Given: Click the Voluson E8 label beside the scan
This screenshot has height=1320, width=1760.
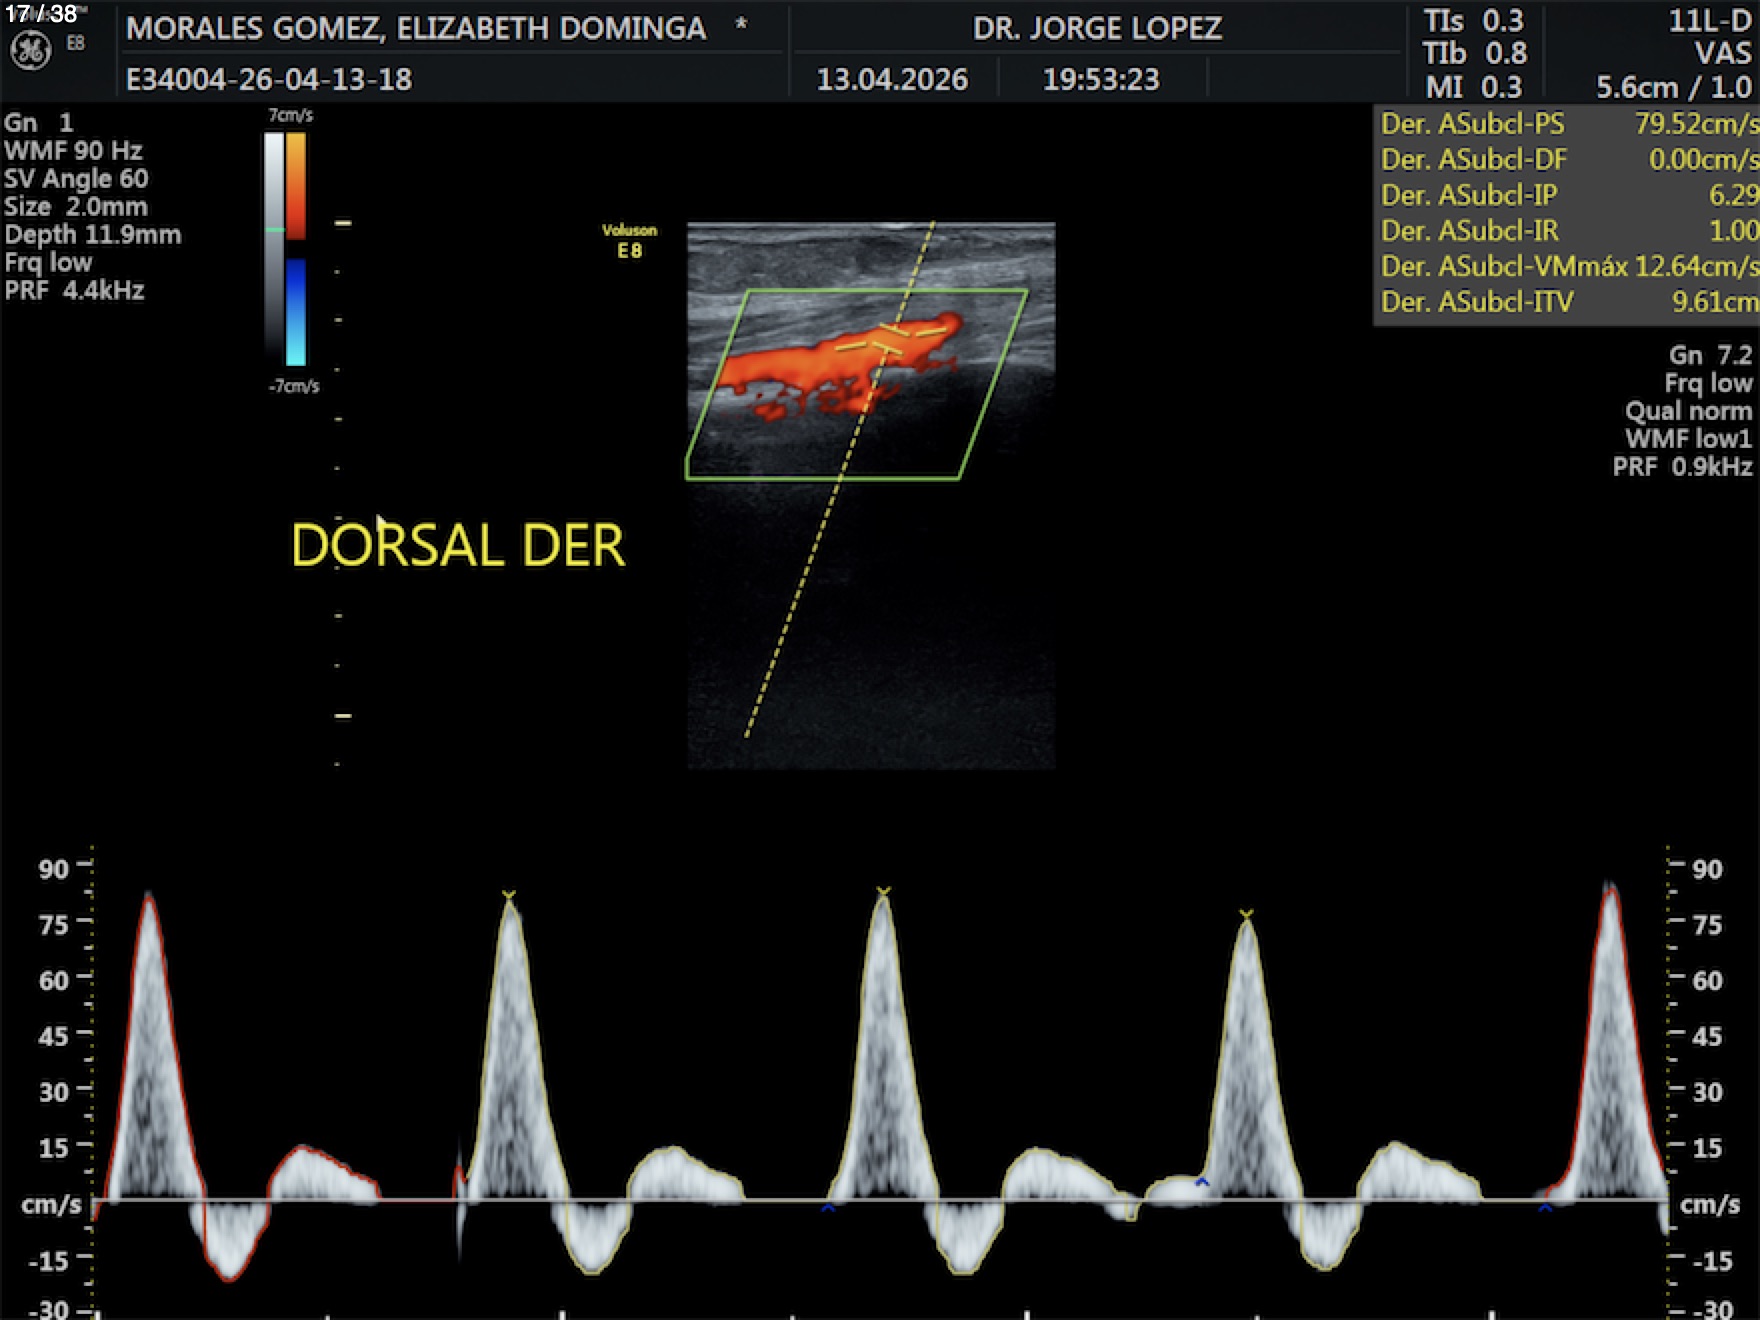Looking at the screenshot, I should click(629, 241).
